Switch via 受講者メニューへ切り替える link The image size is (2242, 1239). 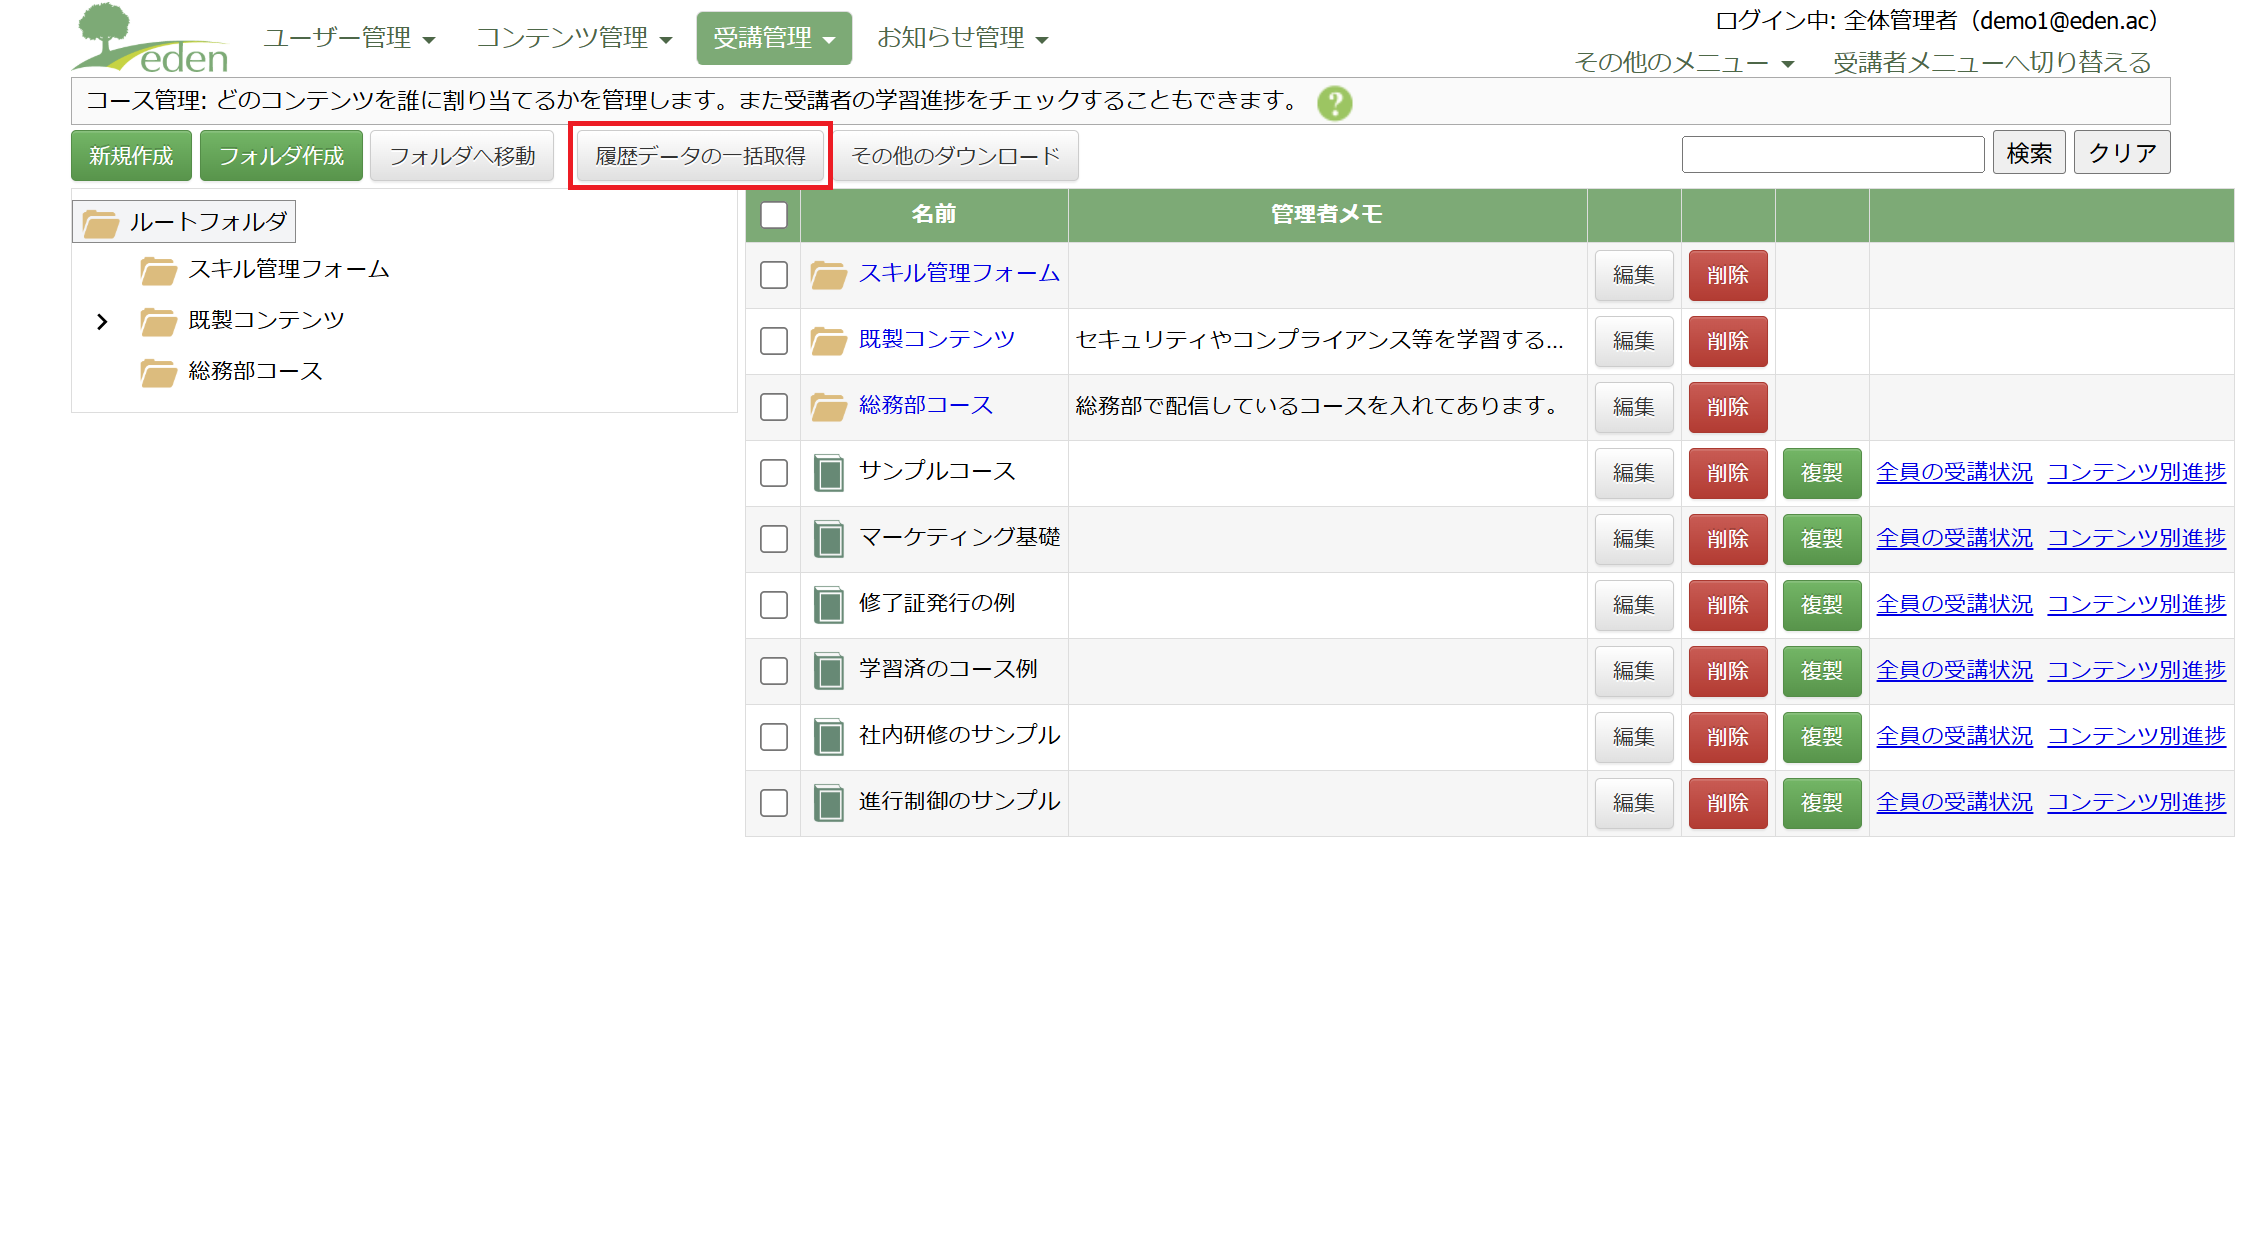pyautogui.click(x=1992, y=63)
